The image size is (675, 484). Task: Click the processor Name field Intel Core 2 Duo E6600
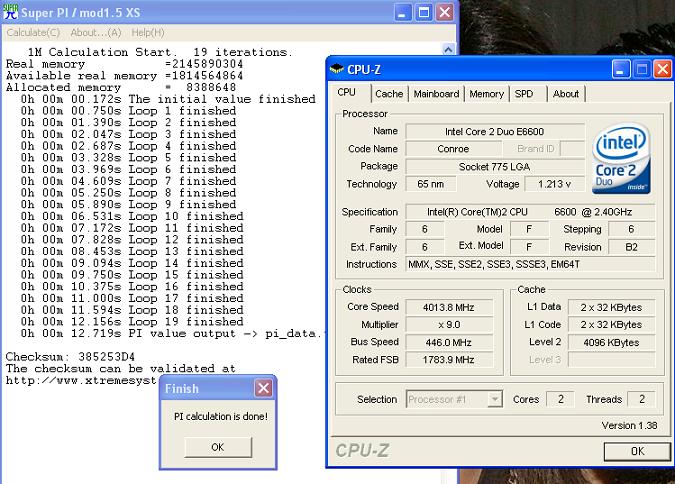pyautogui.click(x=495, y=132)
